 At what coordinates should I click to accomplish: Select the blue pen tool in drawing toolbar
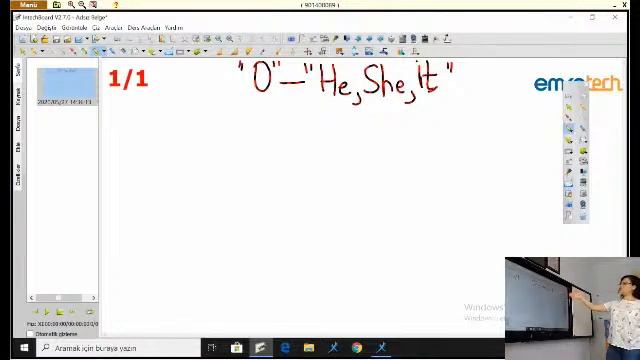coord(112,51)
